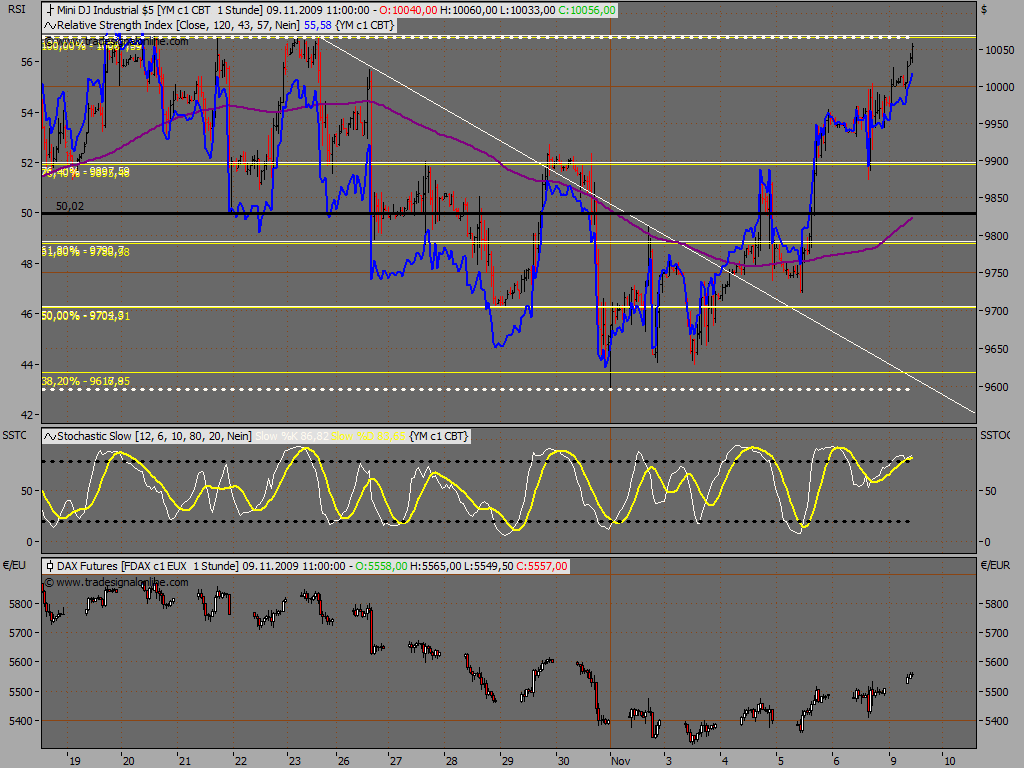The width and height of the screenshot is (1024, 768).
Task: Click the RSI reading 55,58
Action: (318, 25)
